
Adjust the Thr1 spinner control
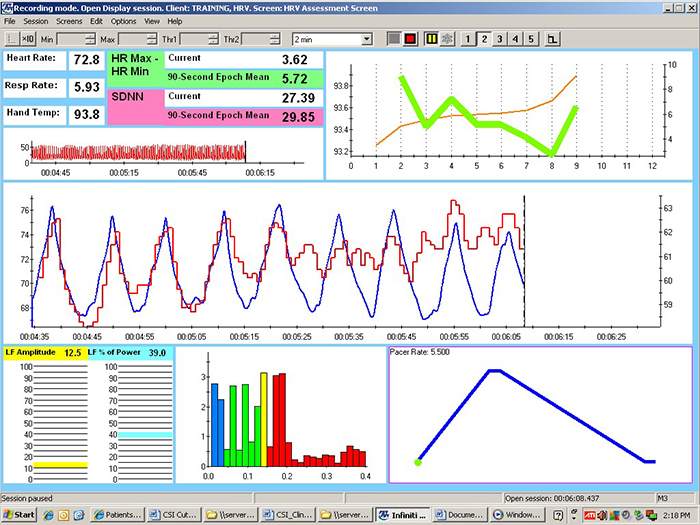212,38
